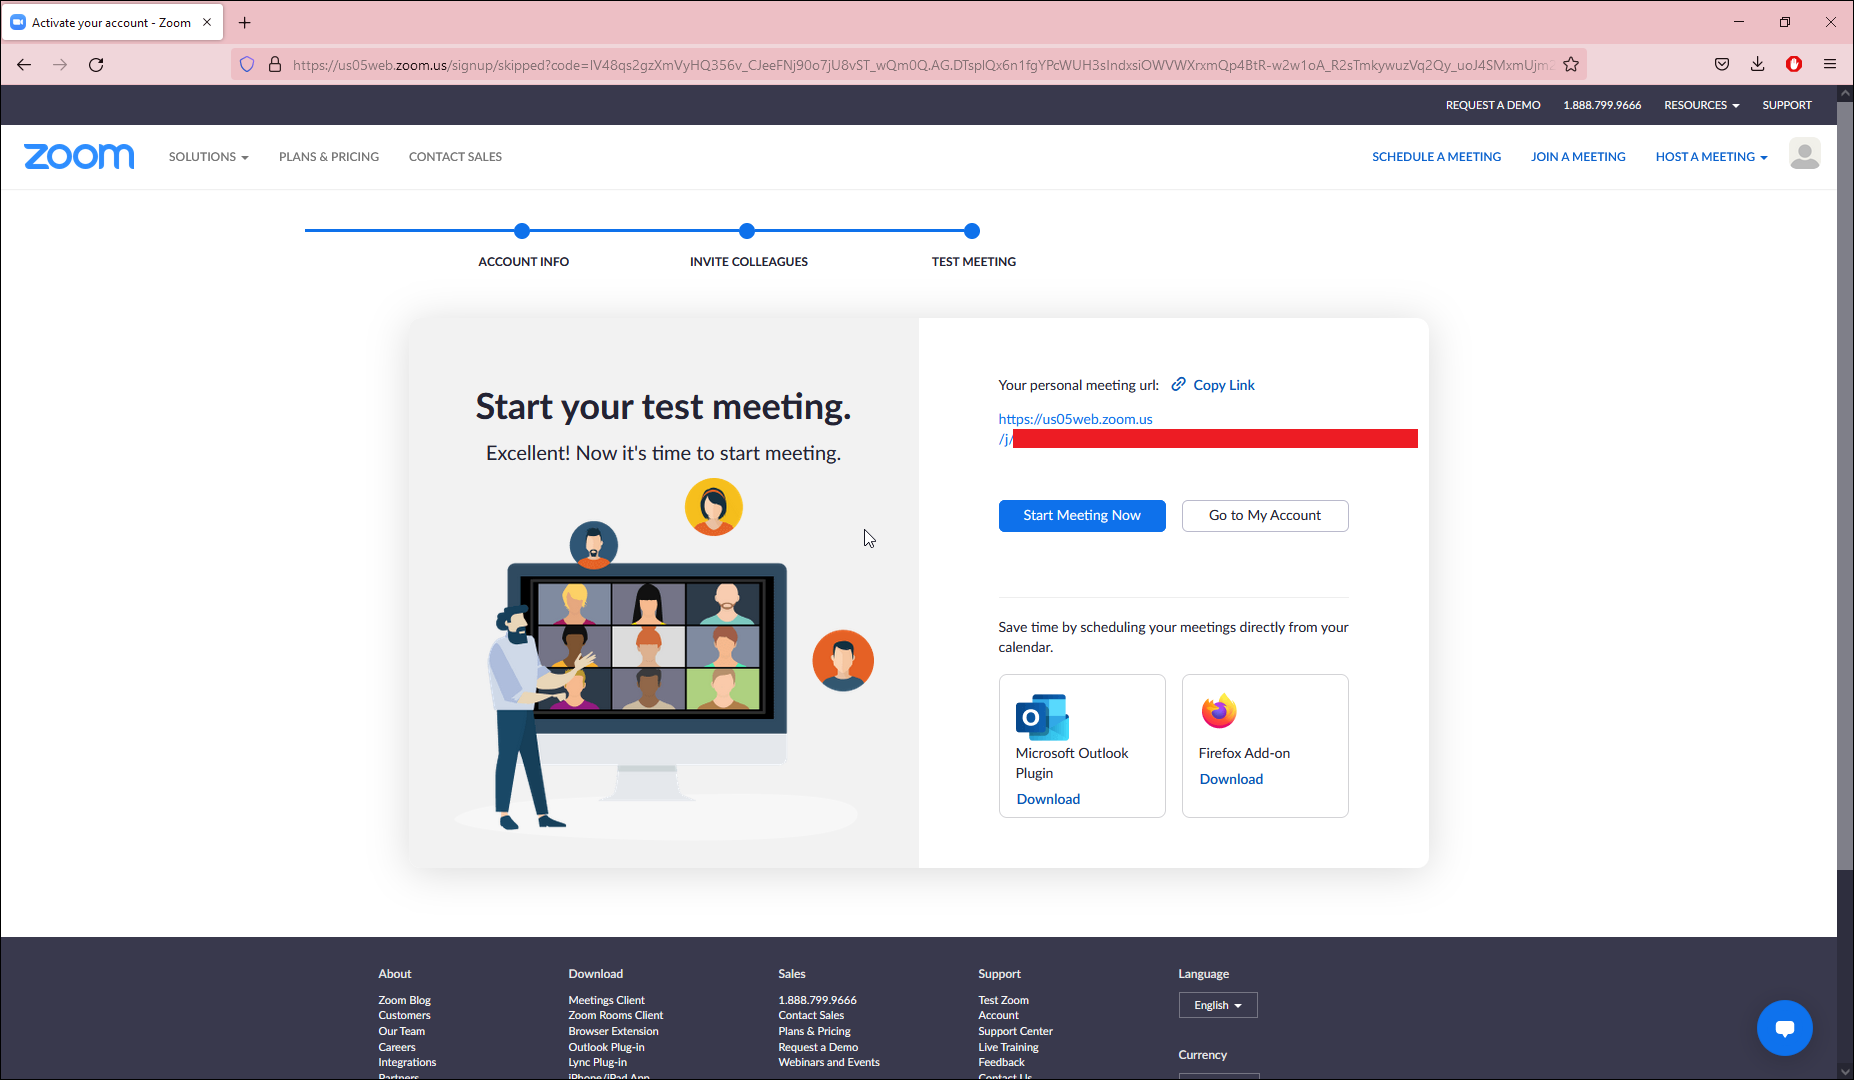Image resolution: width=1854 pixels, height=1080 pixels.
Task: Open the user profile avatar icon
Action: click(1804, 155)
